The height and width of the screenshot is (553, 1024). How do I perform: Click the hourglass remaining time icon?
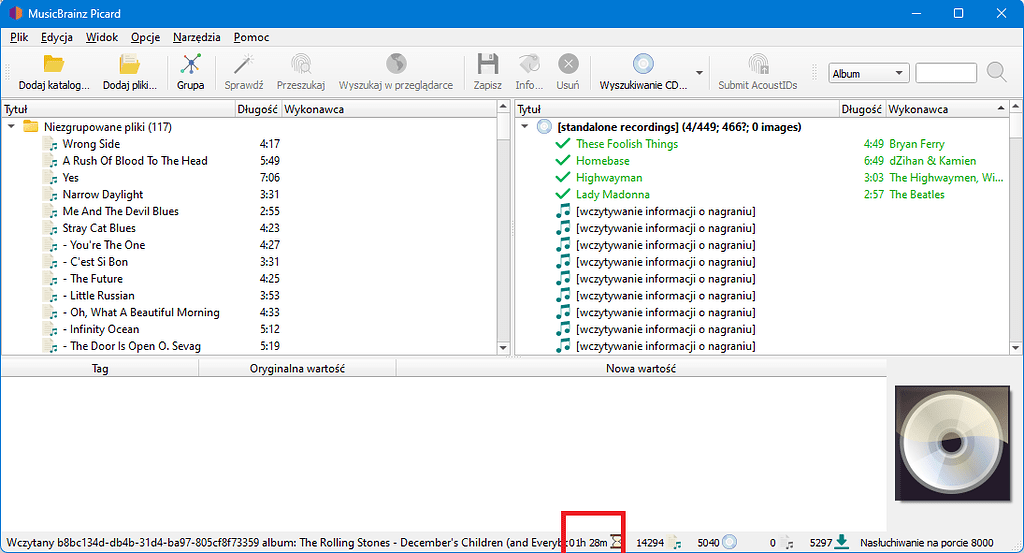pos(616,542)
